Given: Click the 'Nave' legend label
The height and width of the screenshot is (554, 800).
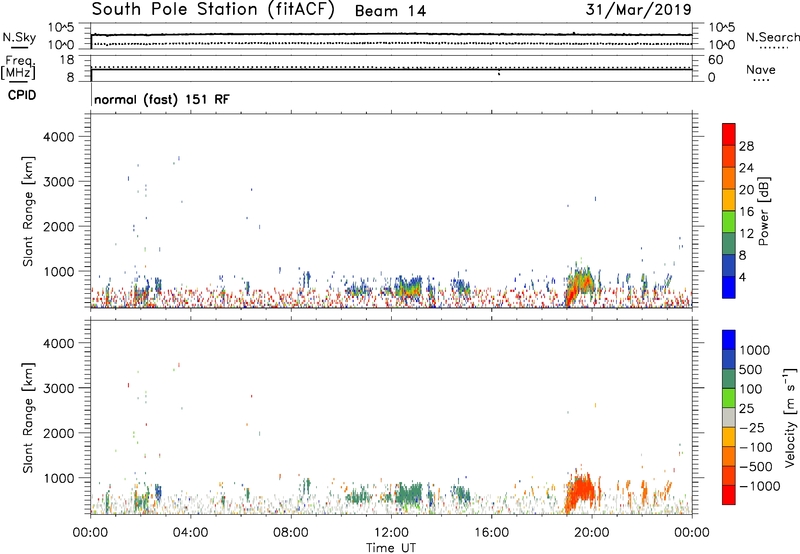Looking at the screenshot, I should click(x=761, y=70).
